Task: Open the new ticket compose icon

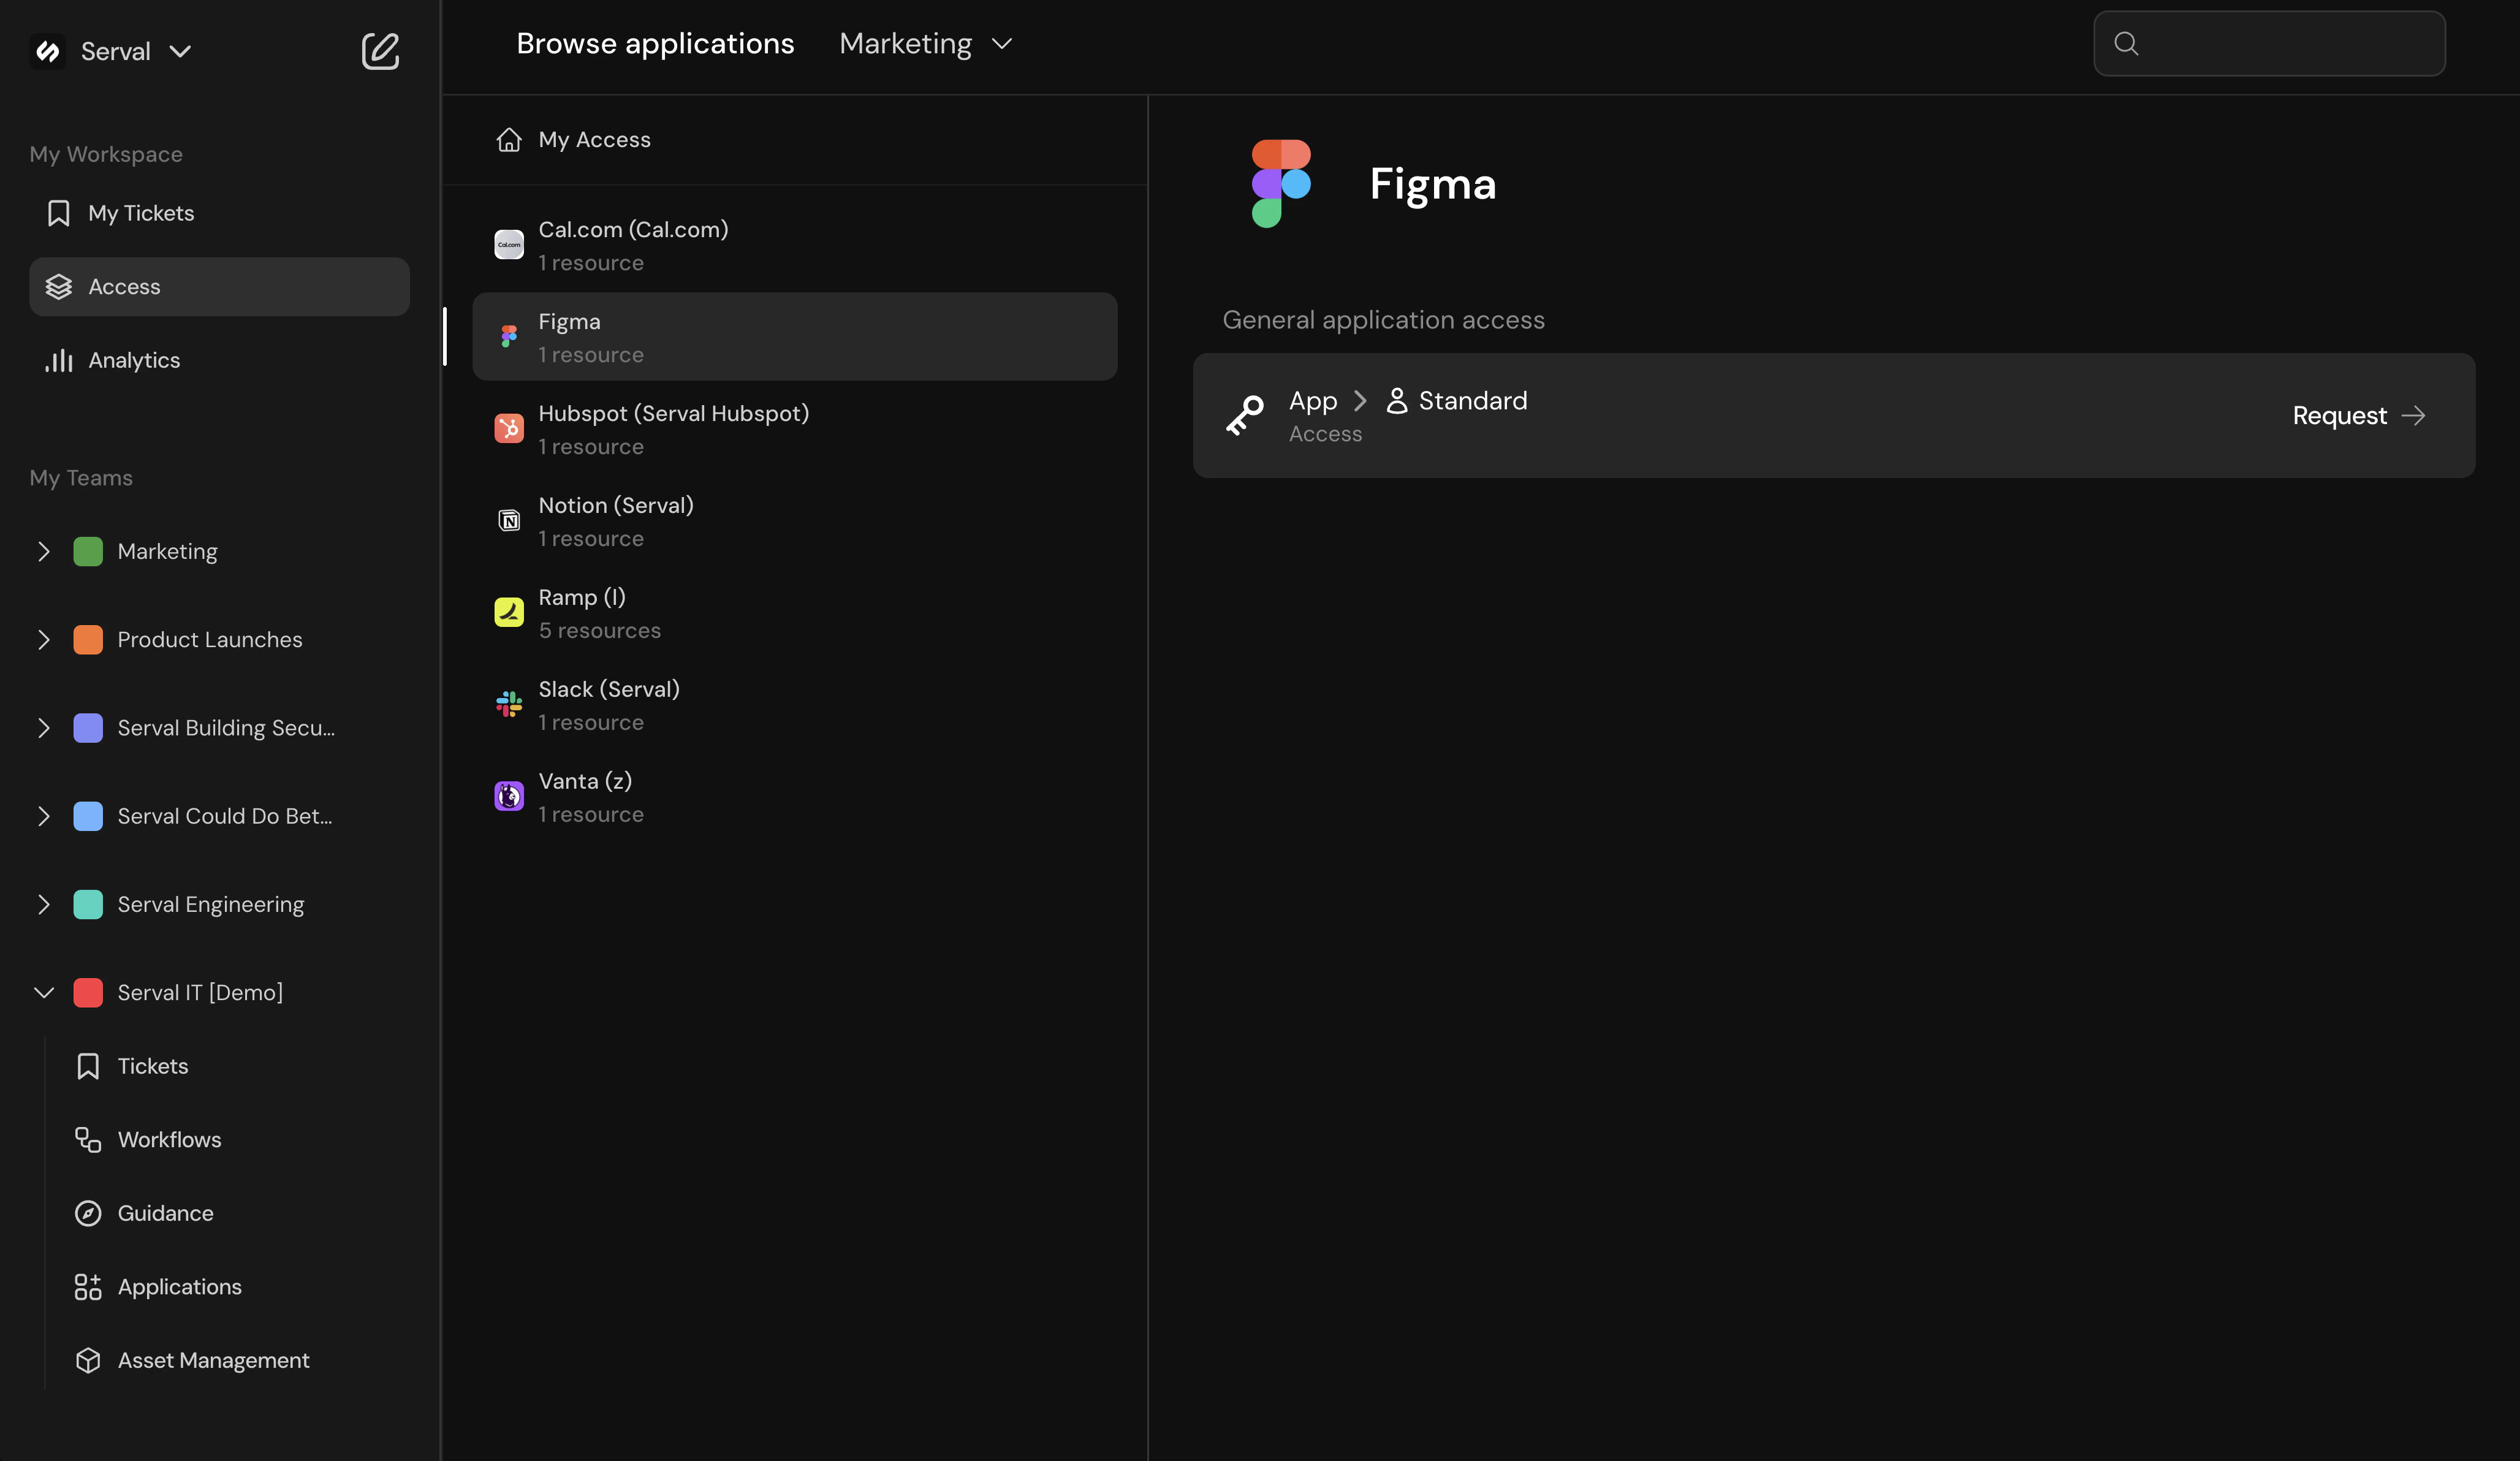Action: coord(380,51)
